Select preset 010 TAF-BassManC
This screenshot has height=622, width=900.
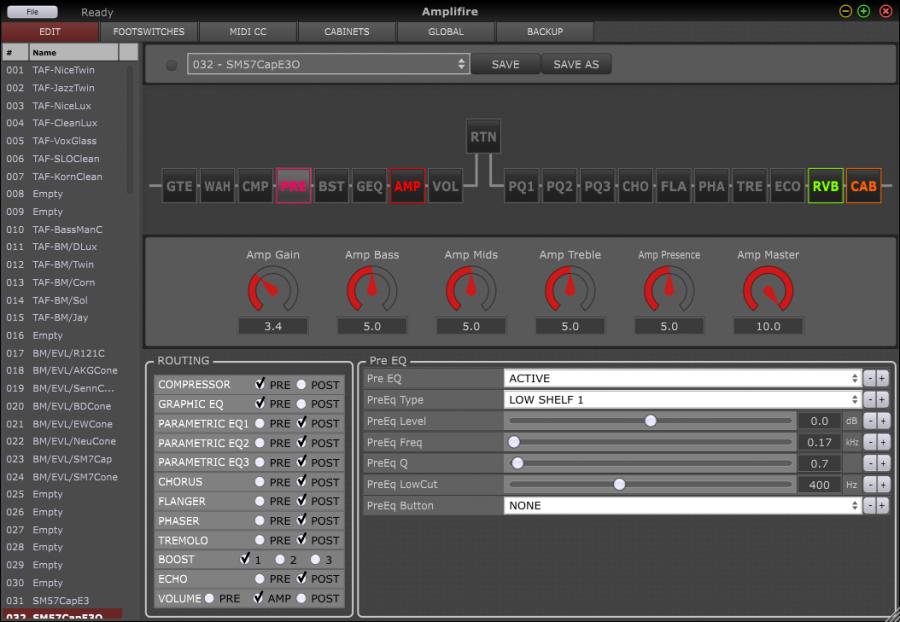pyautogui.click(x=63, y=230)
